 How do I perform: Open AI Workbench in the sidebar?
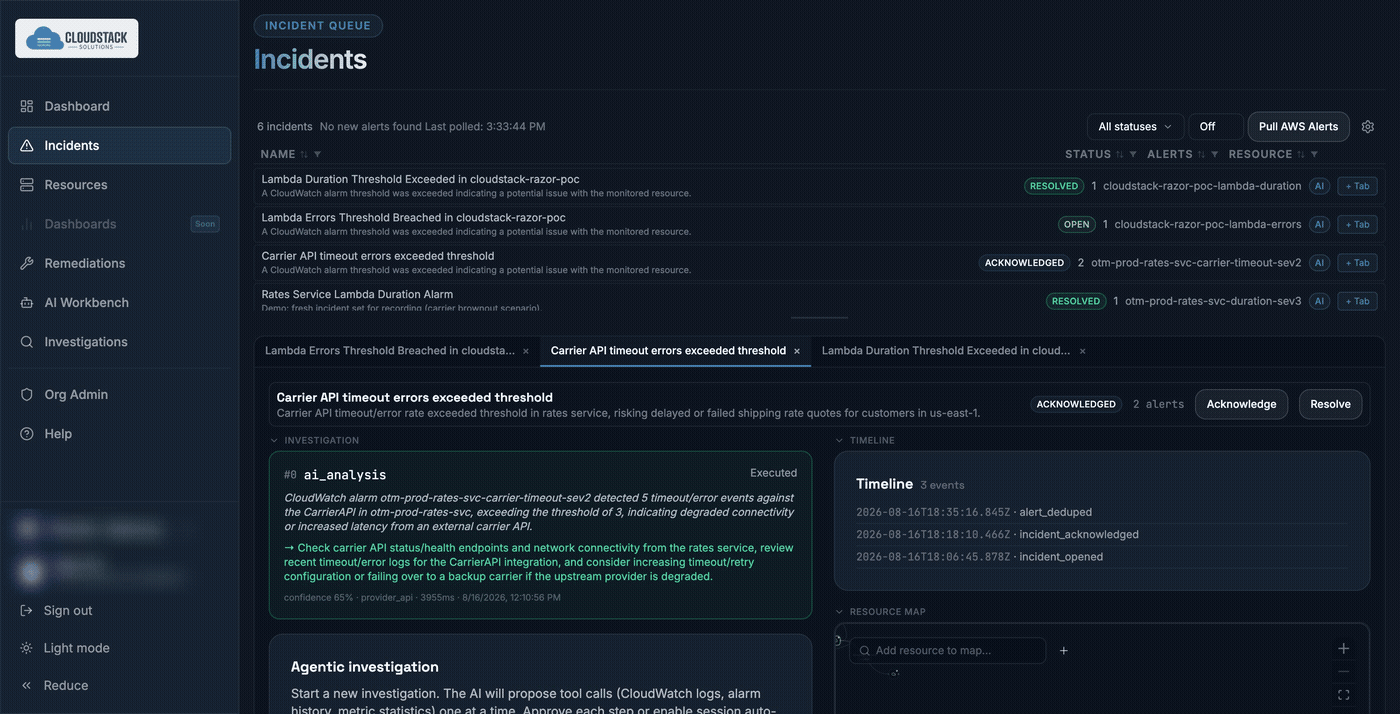tap(119, 302)
